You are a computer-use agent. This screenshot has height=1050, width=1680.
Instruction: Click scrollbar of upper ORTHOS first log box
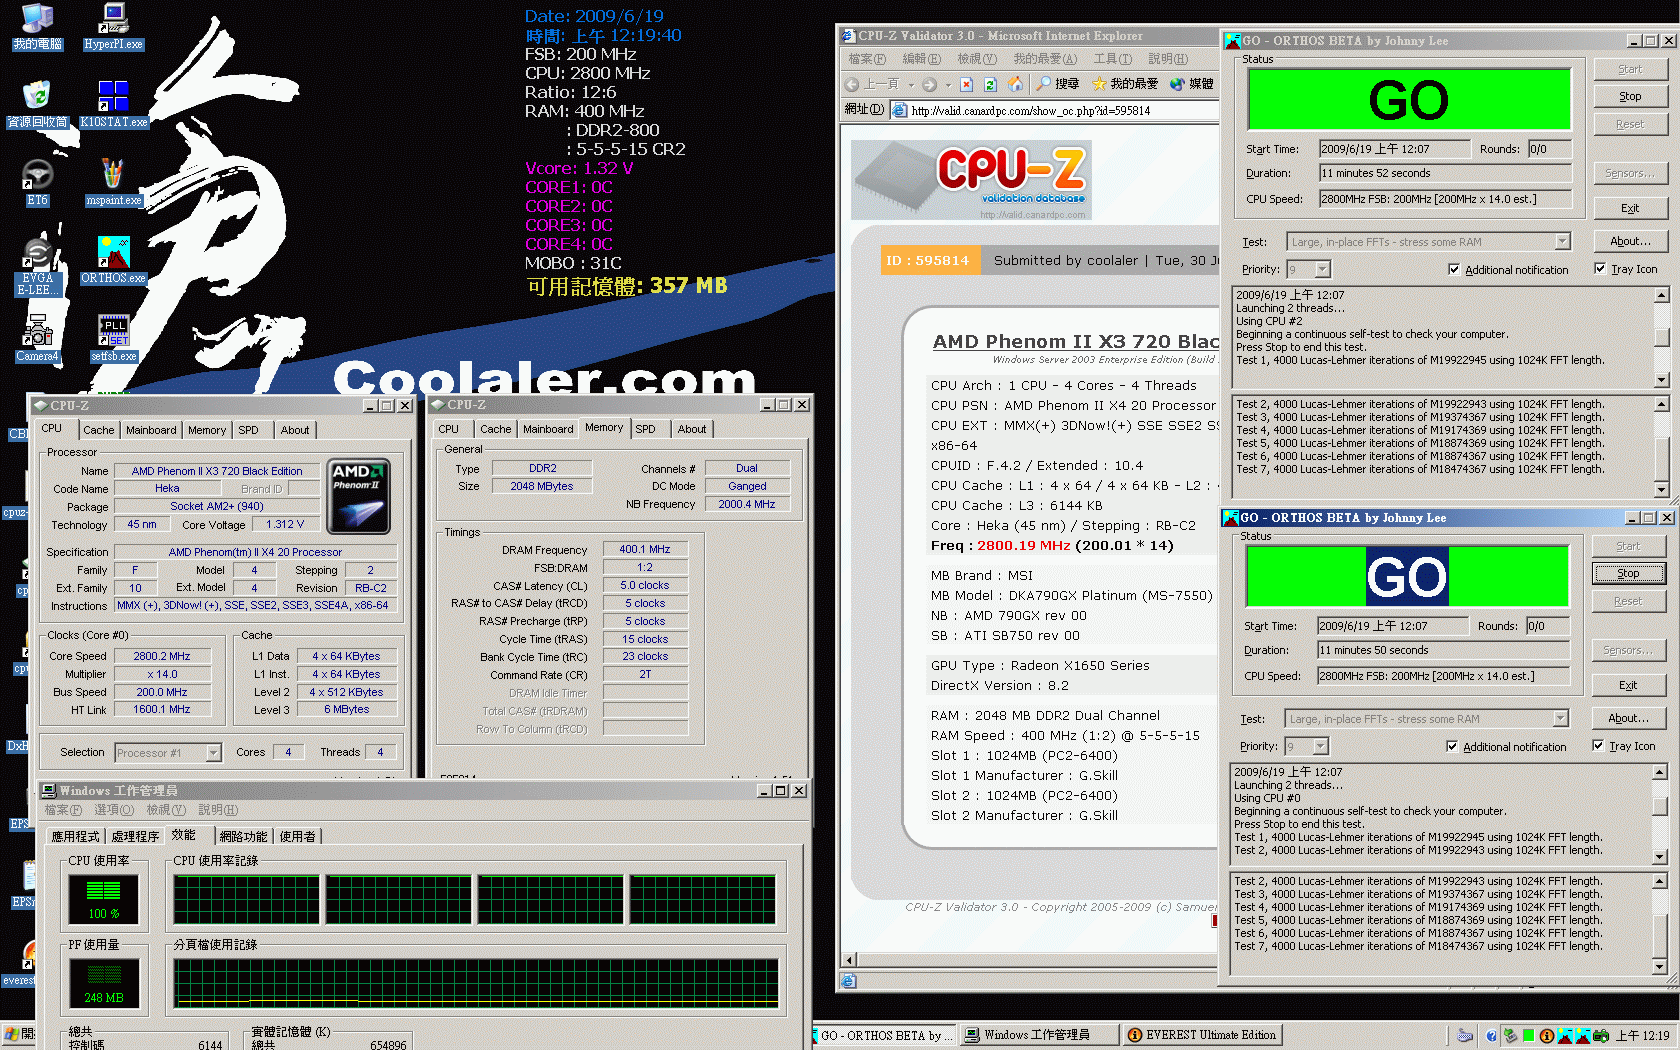tap(1662, 338)
